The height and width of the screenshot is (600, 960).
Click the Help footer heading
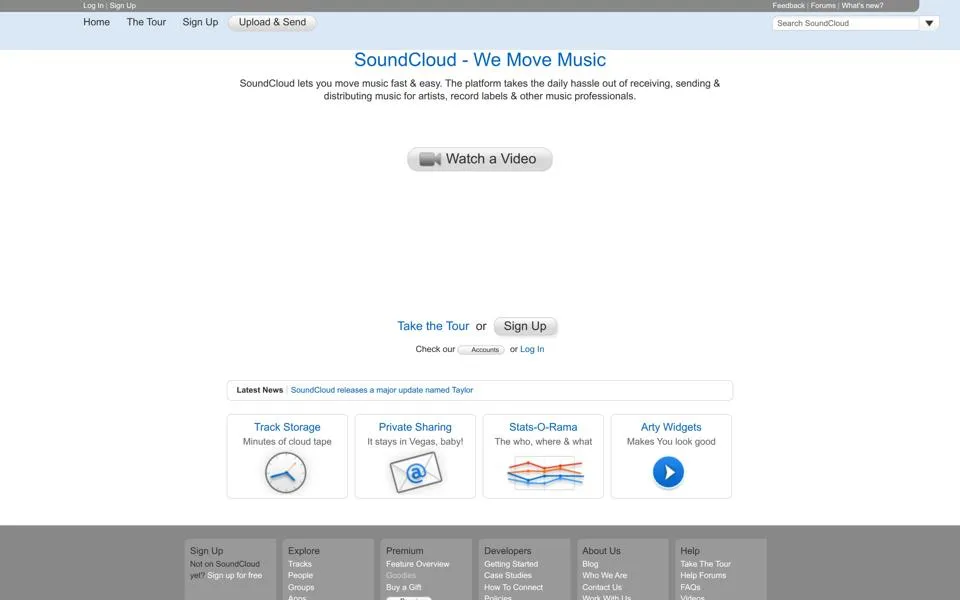click(690, 551)
